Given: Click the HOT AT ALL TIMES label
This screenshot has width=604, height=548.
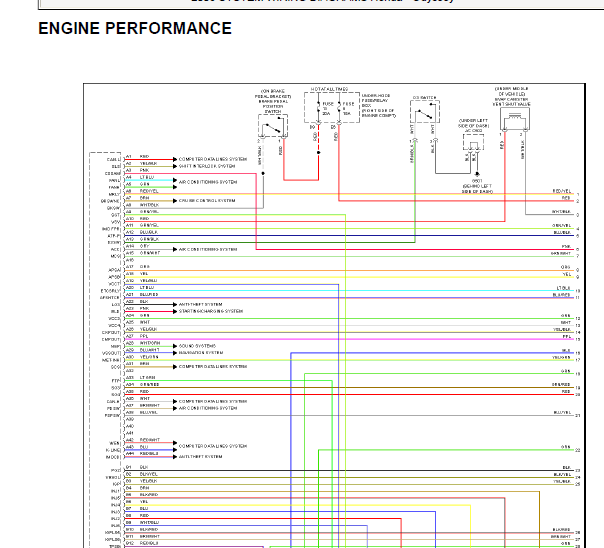Looking at the screenshot, I should tap(329, 89).
